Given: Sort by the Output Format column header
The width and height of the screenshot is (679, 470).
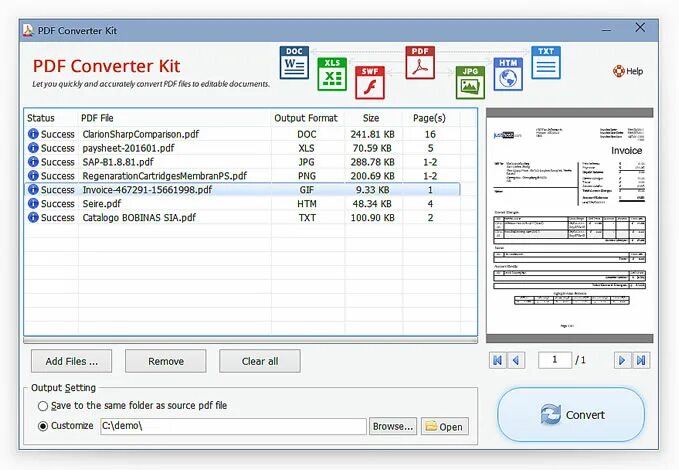Looking at the screenshot, I should click(308, 118).
